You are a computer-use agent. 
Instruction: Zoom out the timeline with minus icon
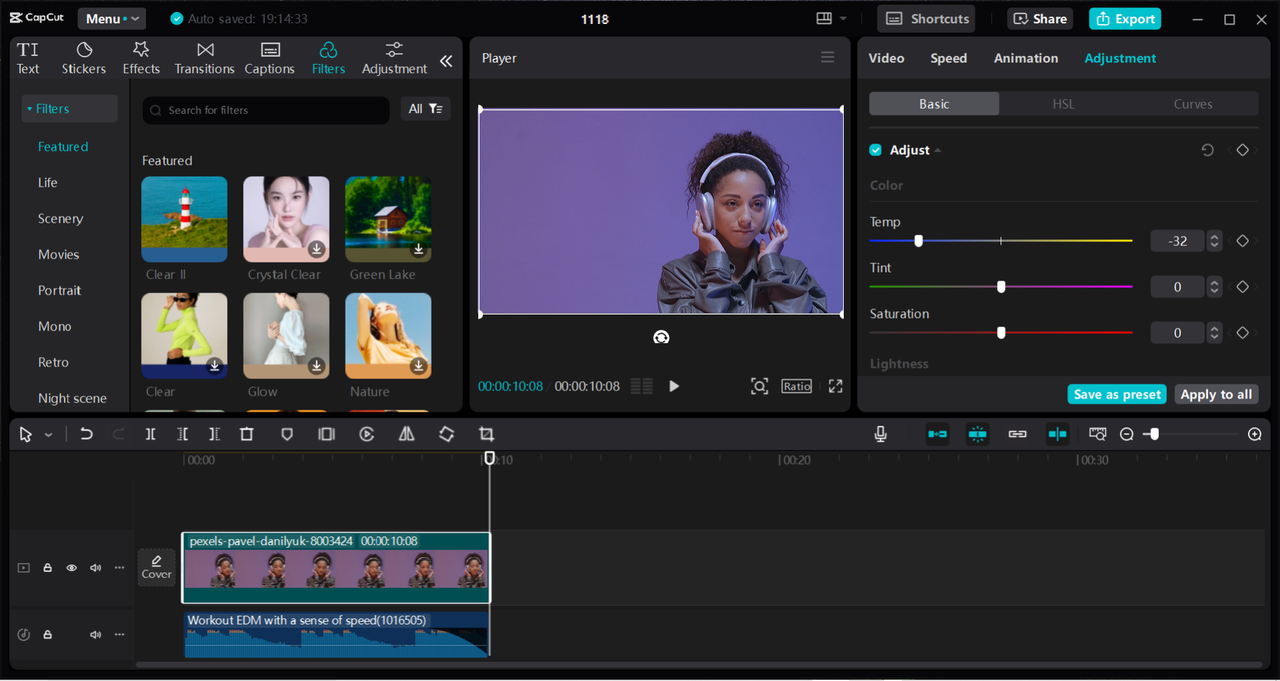tap(1127, 434)
